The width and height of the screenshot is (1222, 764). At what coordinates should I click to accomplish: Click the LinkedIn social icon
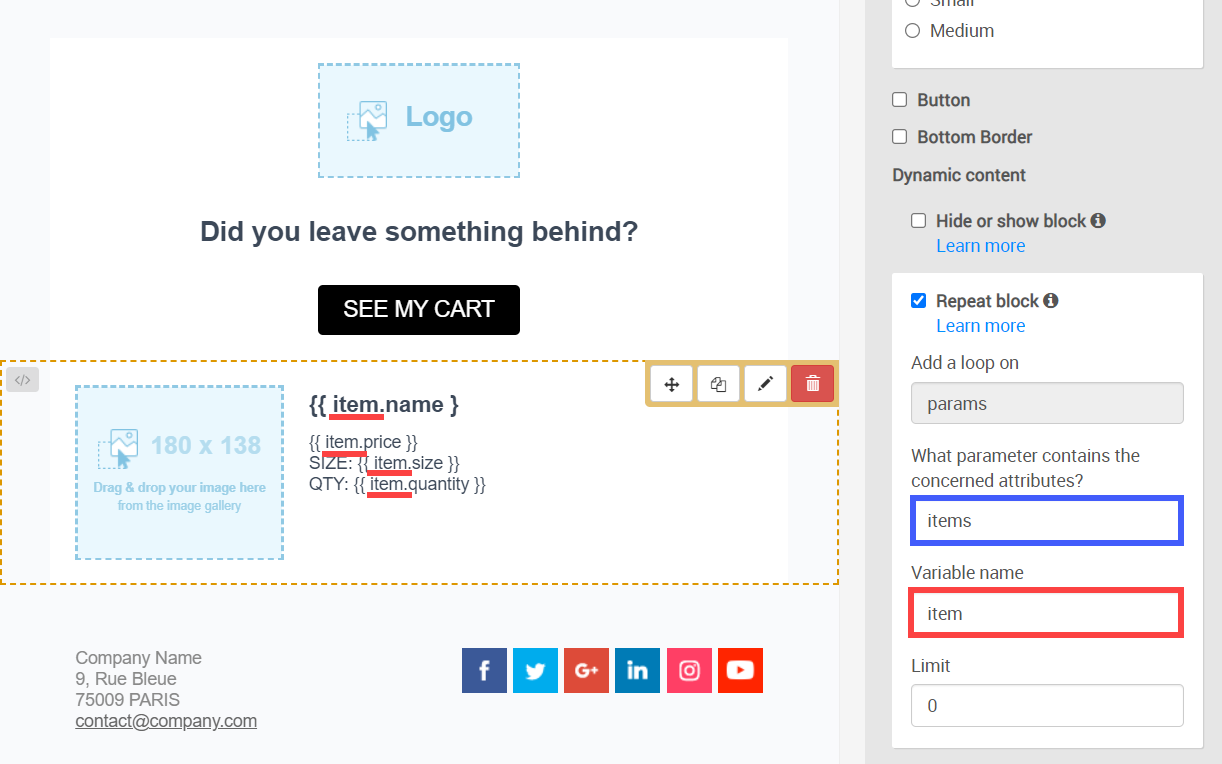[637, 671]
